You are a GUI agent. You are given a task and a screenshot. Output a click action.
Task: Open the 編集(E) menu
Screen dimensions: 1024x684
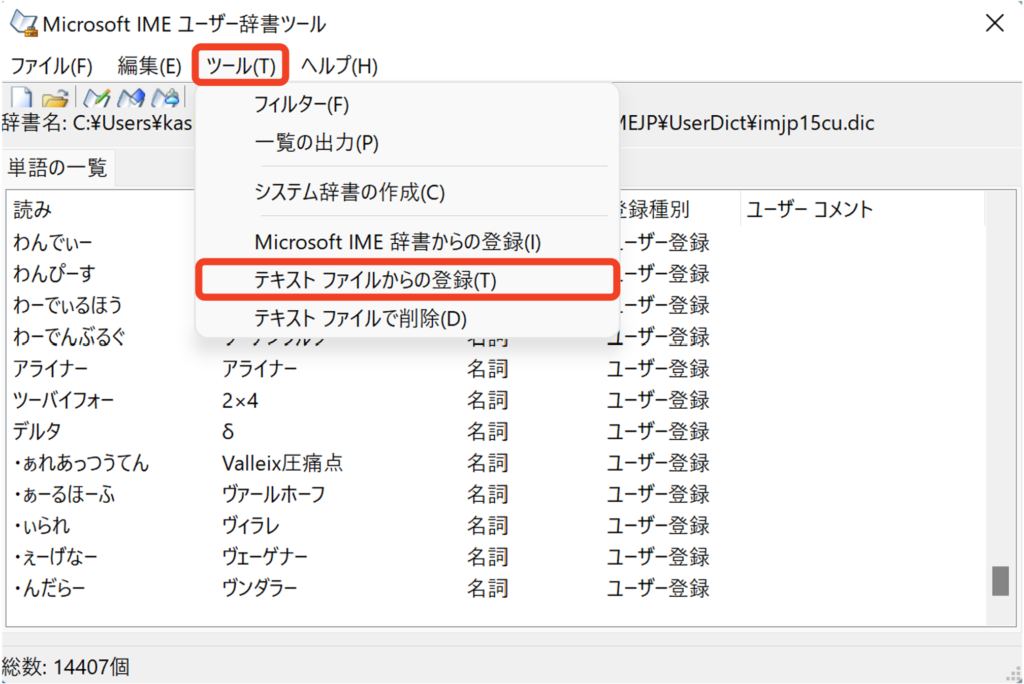point(149,66)
